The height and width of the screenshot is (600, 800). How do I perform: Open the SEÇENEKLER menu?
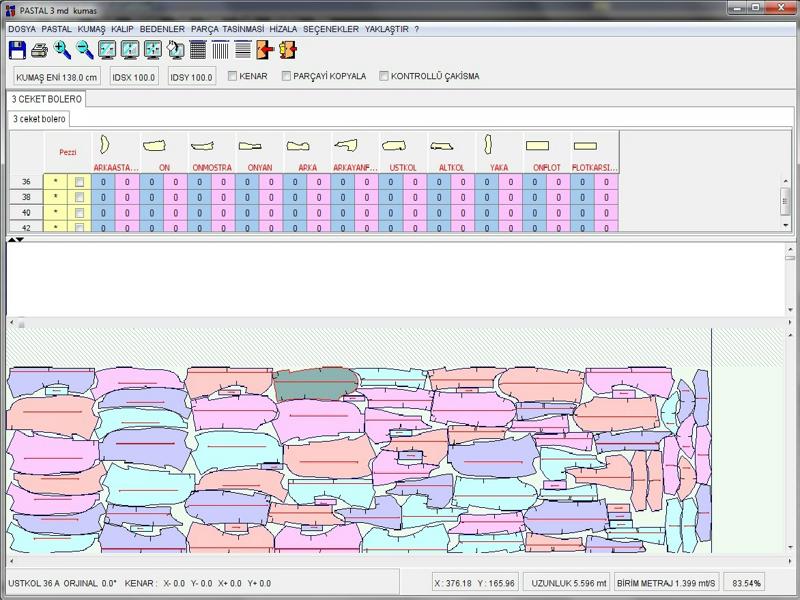pos(331,29)
